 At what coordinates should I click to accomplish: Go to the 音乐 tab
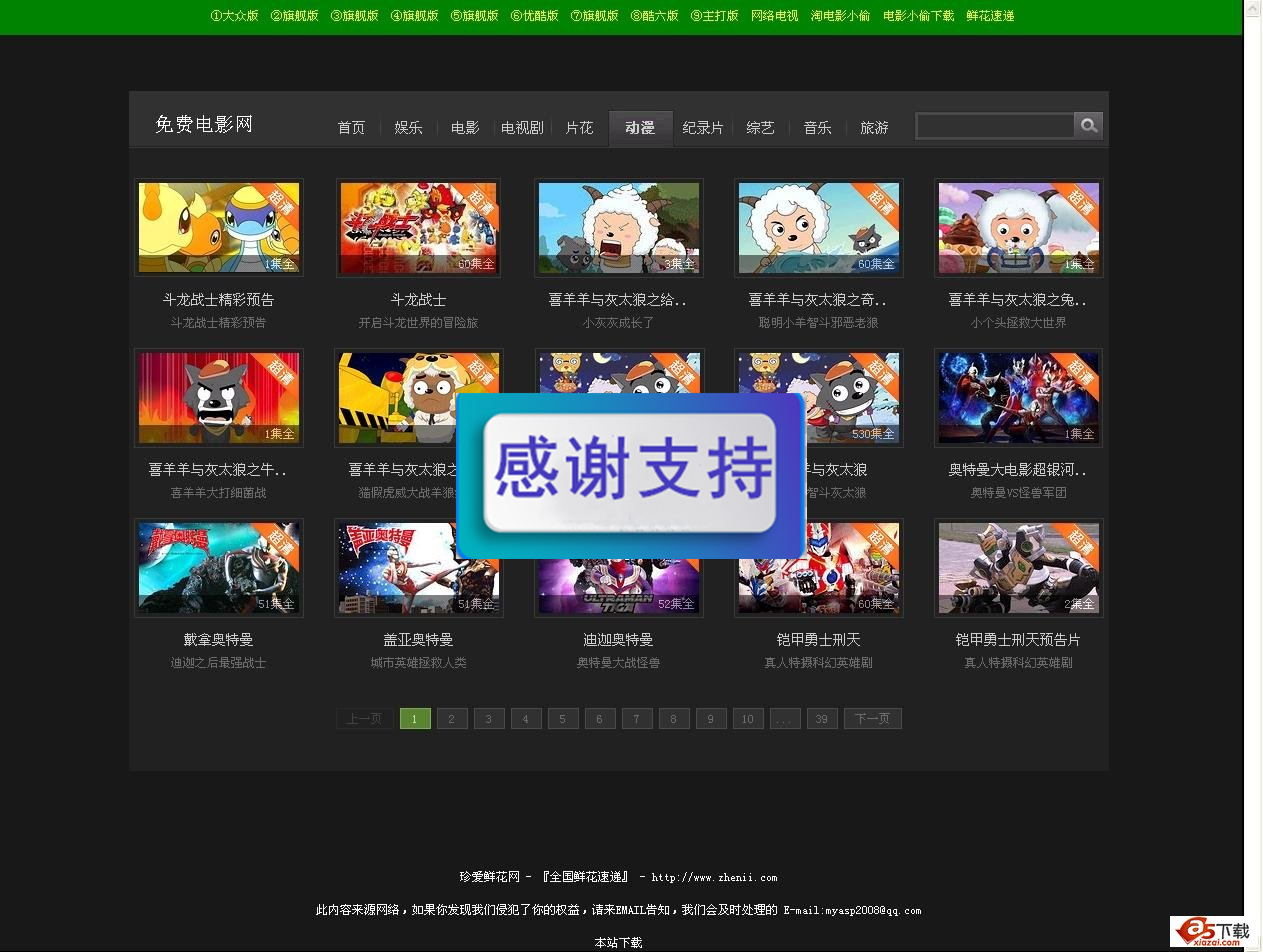click(x=817, y=128)
